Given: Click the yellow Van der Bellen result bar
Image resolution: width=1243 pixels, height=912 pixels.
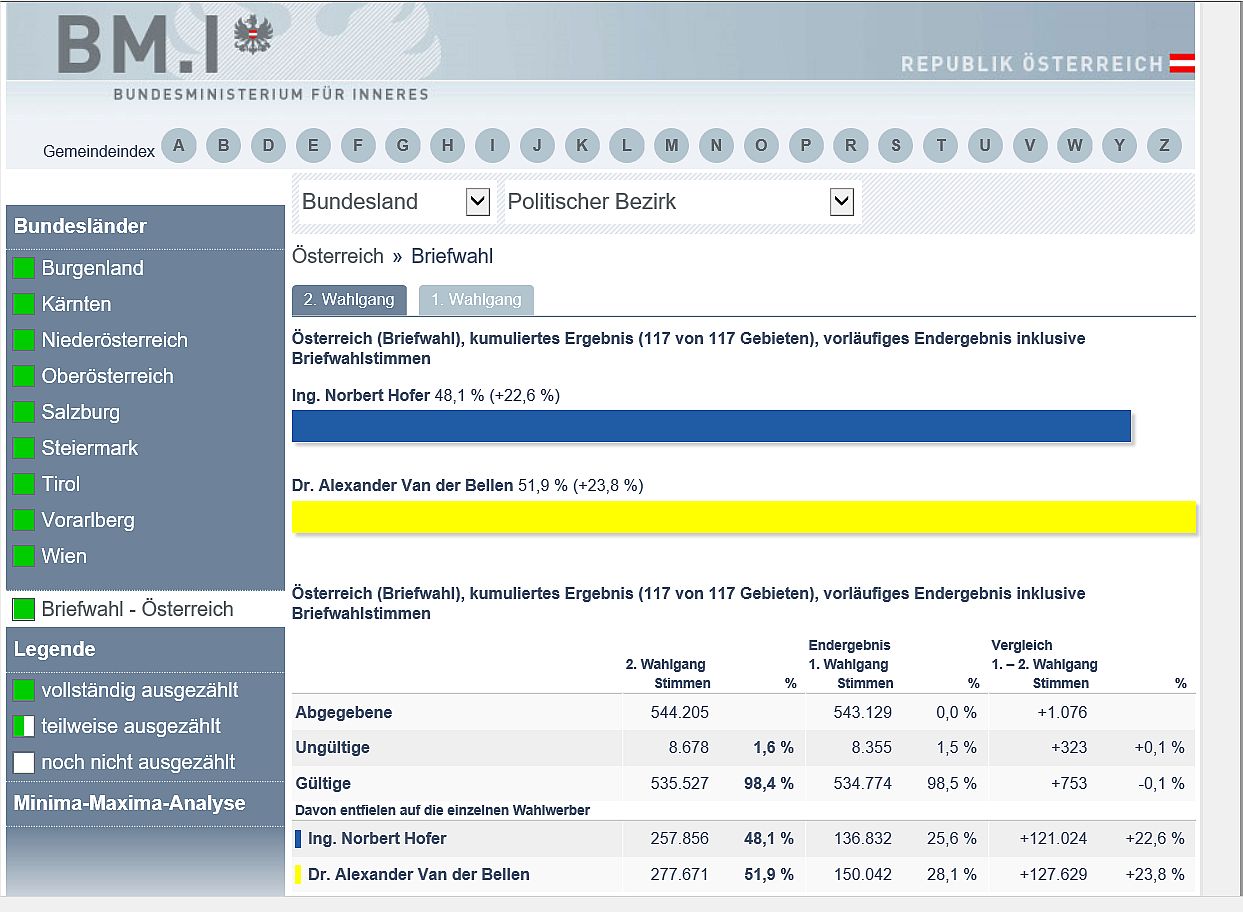Looking at the screenshot, I should [743, 517].
